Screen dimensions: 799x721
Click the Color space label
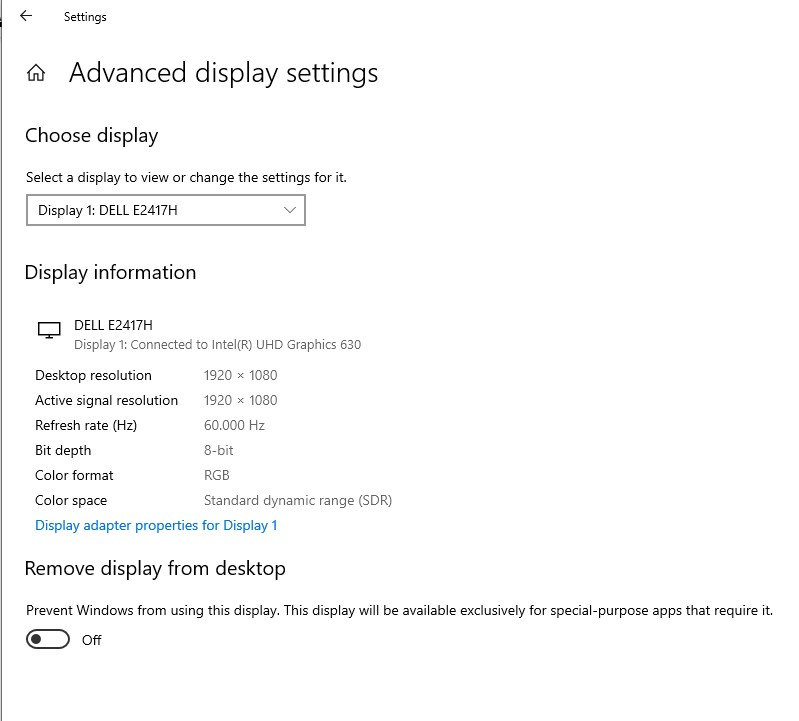coord(71,500)
